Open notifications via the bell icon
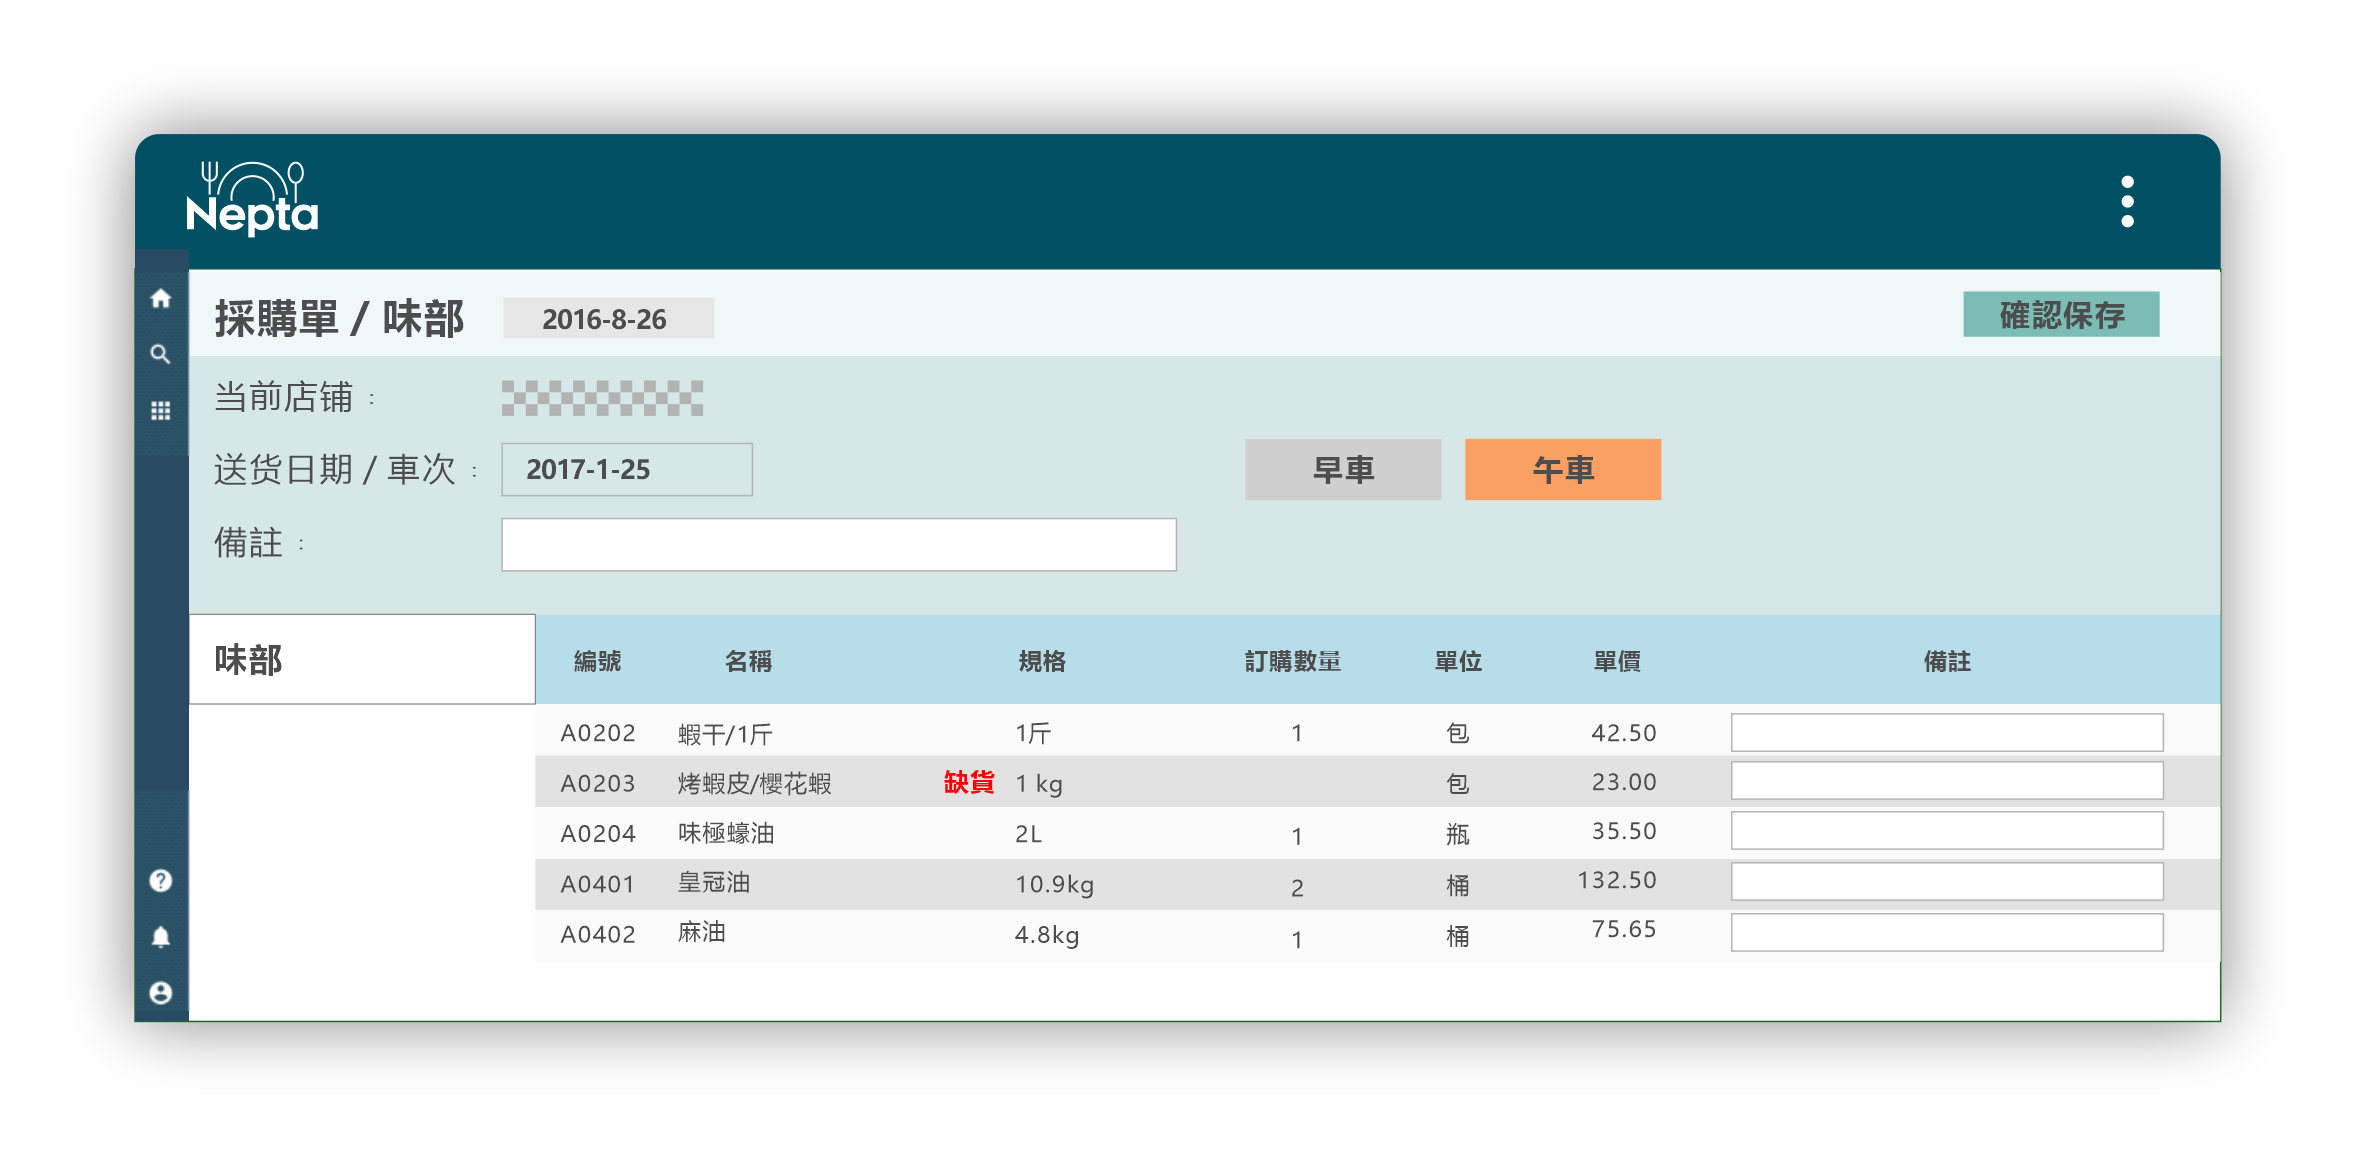2355x1156 pixels. pyautogui.click(x=161, y=938)
